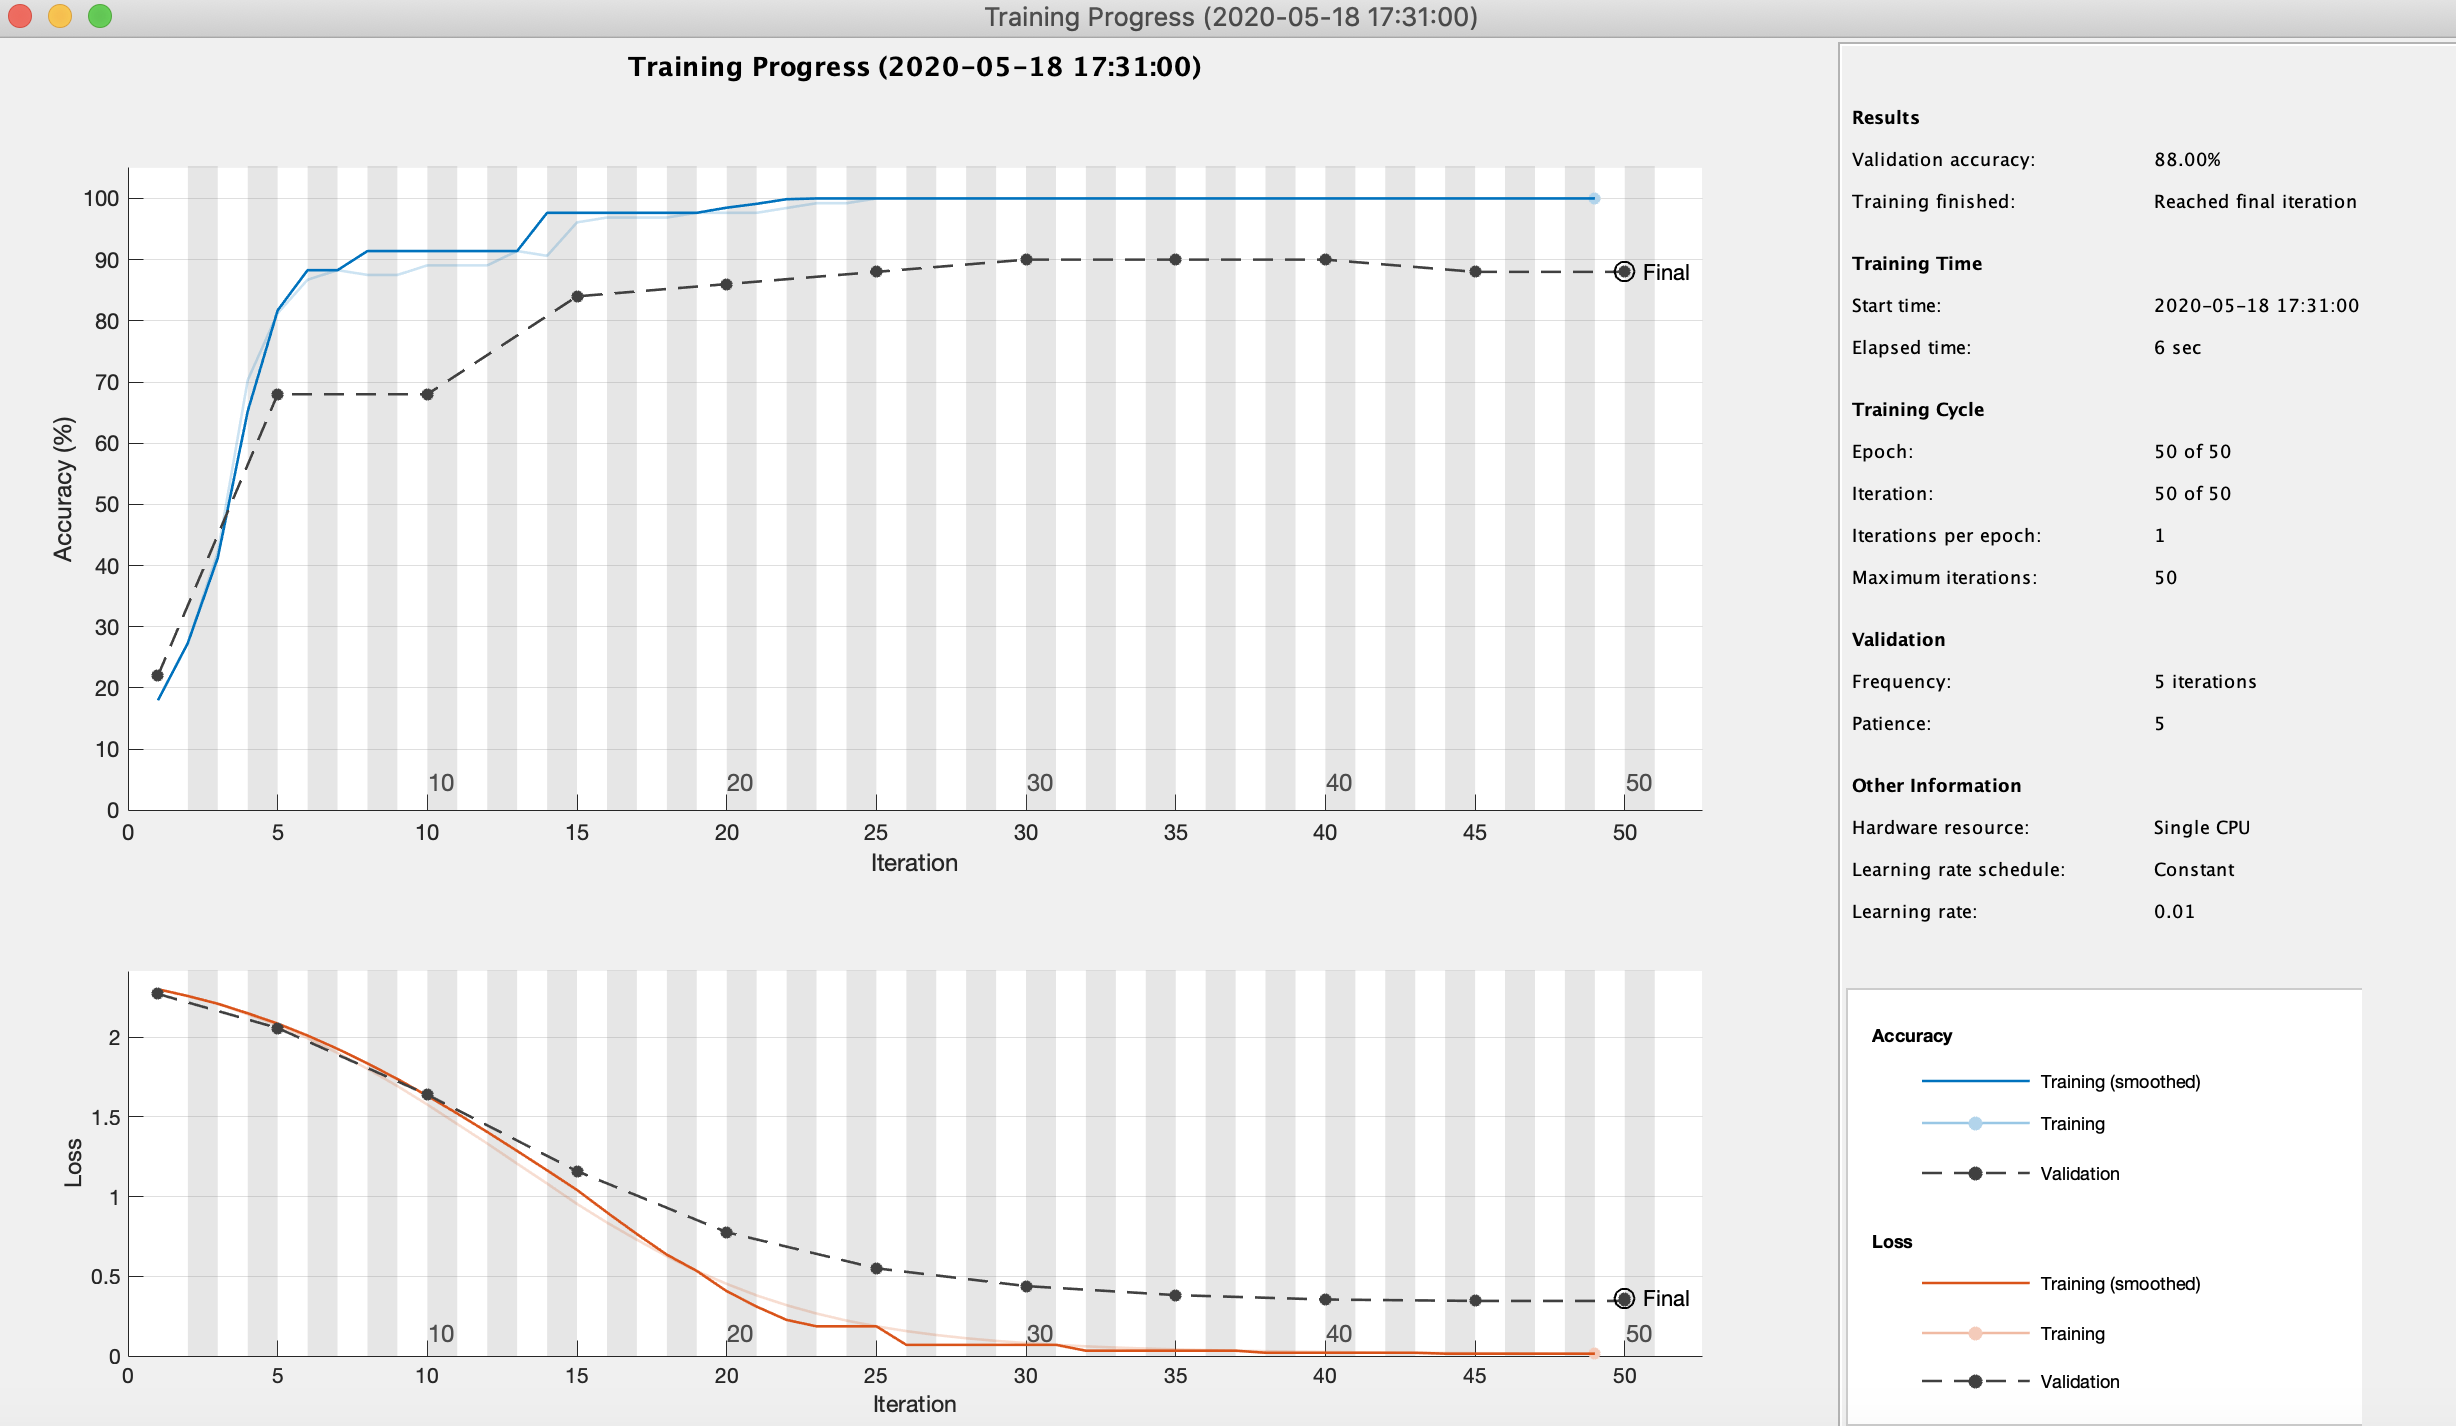Click the final training accuracy data point
Image resolution: width=2456 pixels, height=1426 pixels.
pos(1594,198)
